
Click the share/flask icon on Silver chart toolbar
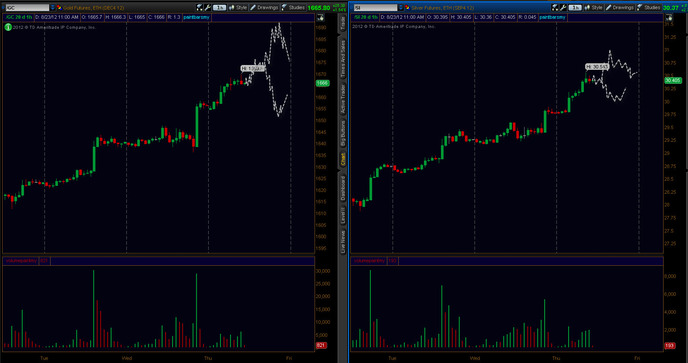pos(555,8)
